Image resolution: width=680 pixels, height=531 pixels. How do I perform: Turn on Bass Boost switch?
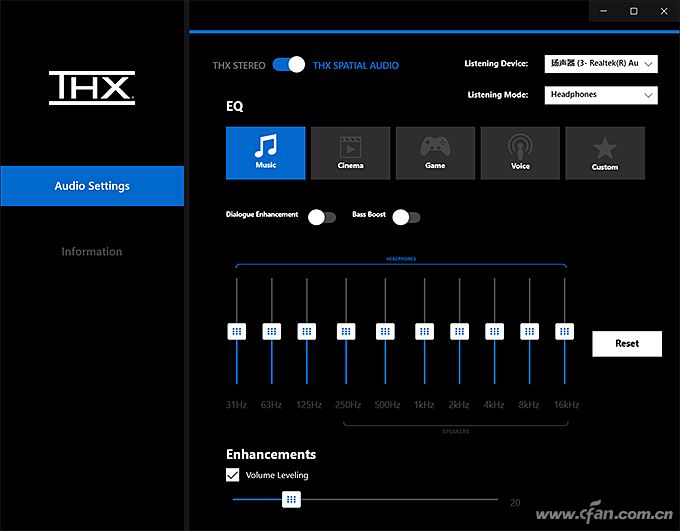click(x=406, y=217)
